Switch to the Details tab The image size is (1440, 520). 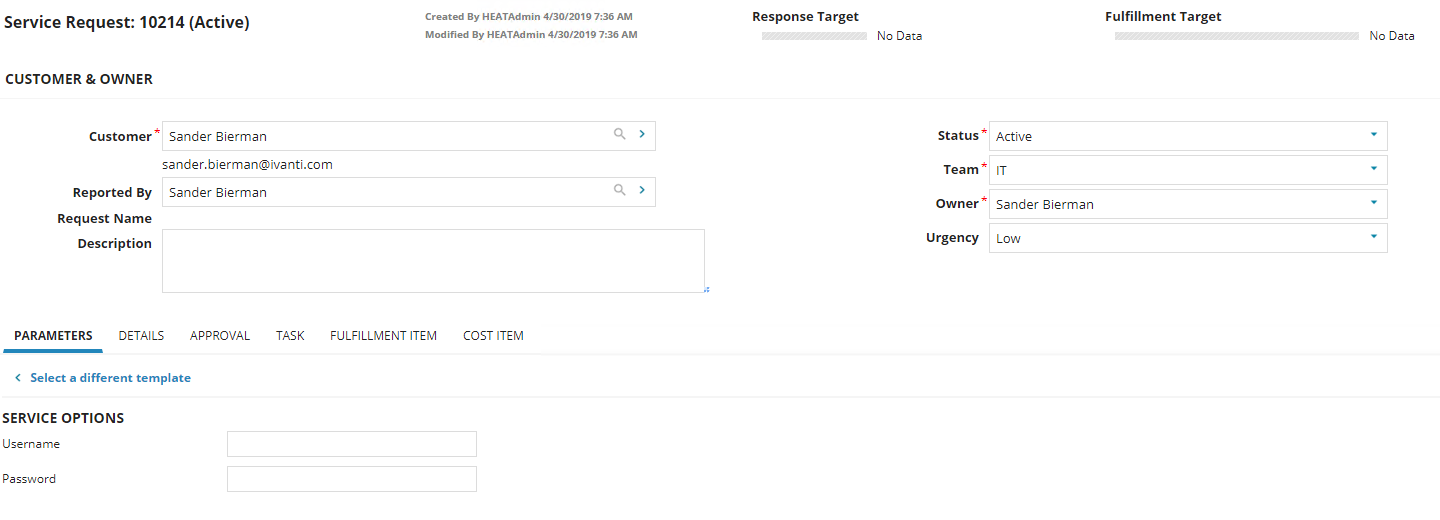tap(141, 336)
